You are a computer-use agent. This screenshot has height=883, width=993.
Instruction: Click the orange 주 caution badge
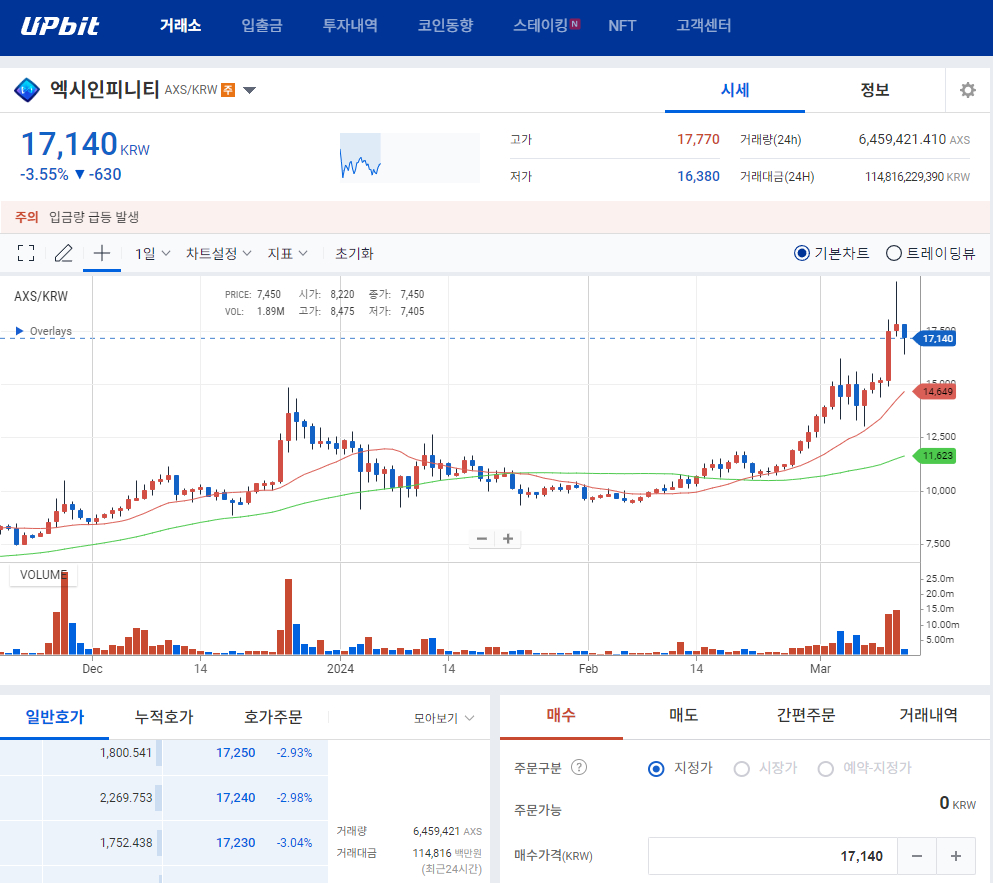[228, 90]
